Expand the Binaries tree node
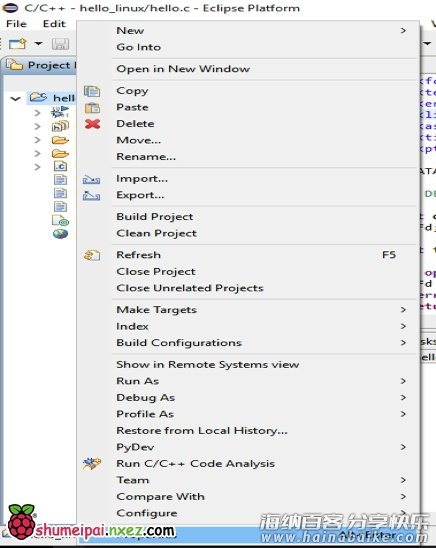The image size is (436, 548). [37, 113]
